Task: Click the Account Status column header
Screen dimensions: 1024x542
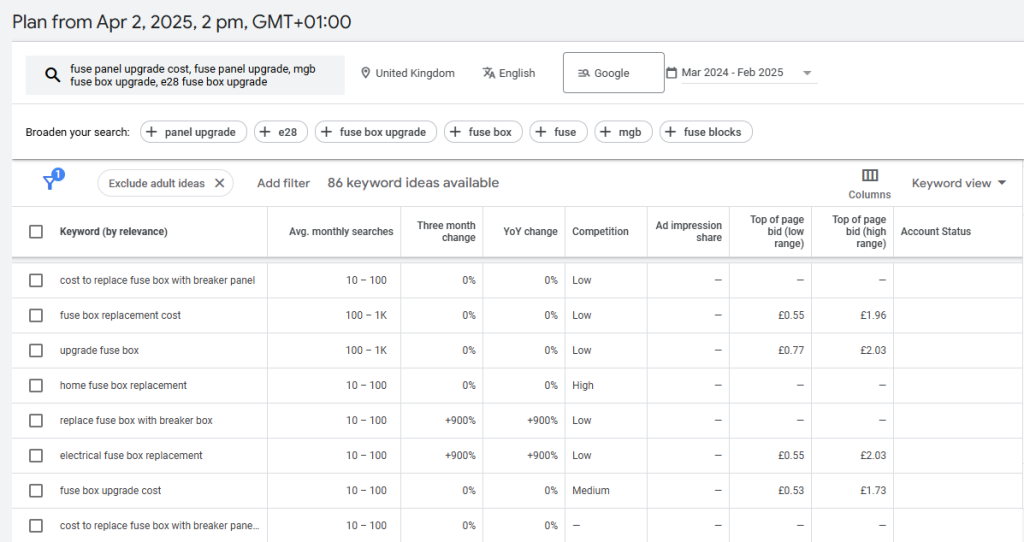Action: [935, 232]
